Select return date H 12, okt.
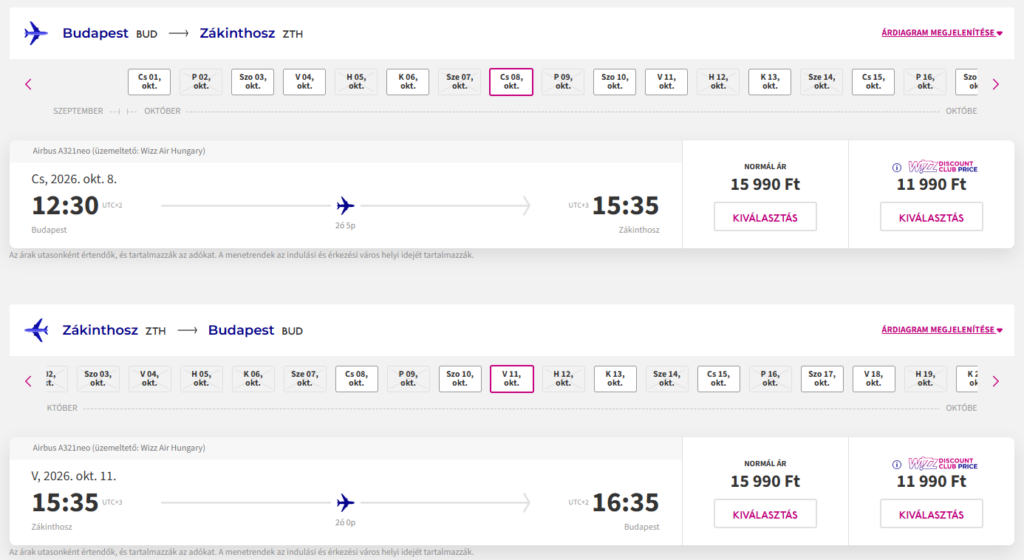 pos(563,379)
